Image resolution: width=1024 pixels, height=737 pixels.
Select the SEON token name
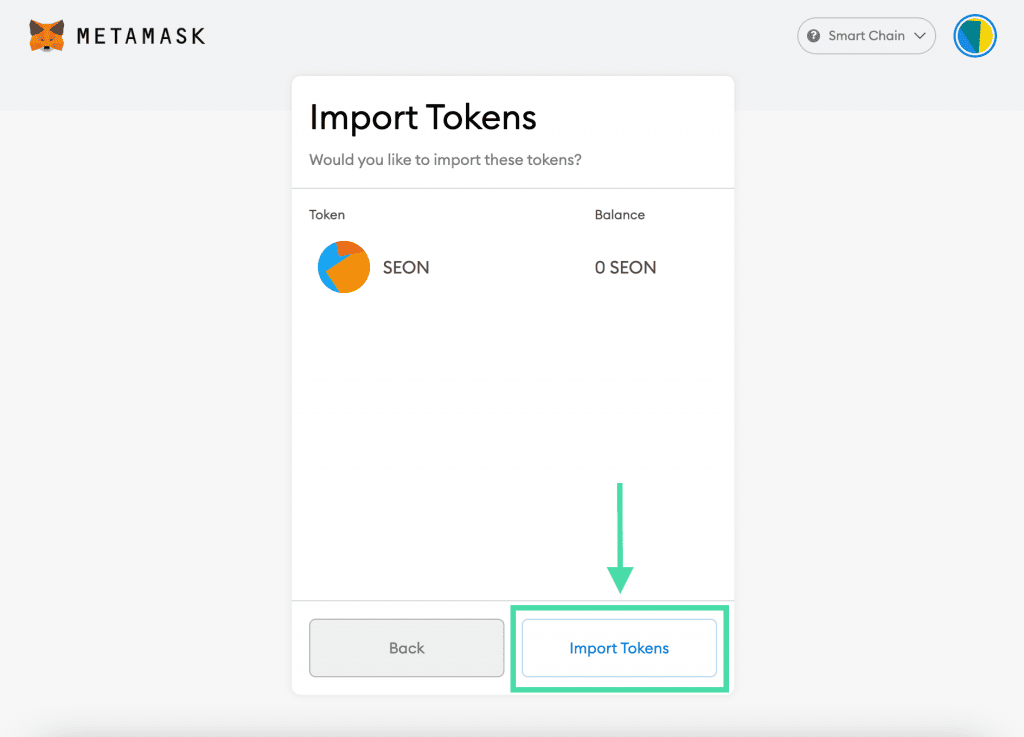pos(406,268)
